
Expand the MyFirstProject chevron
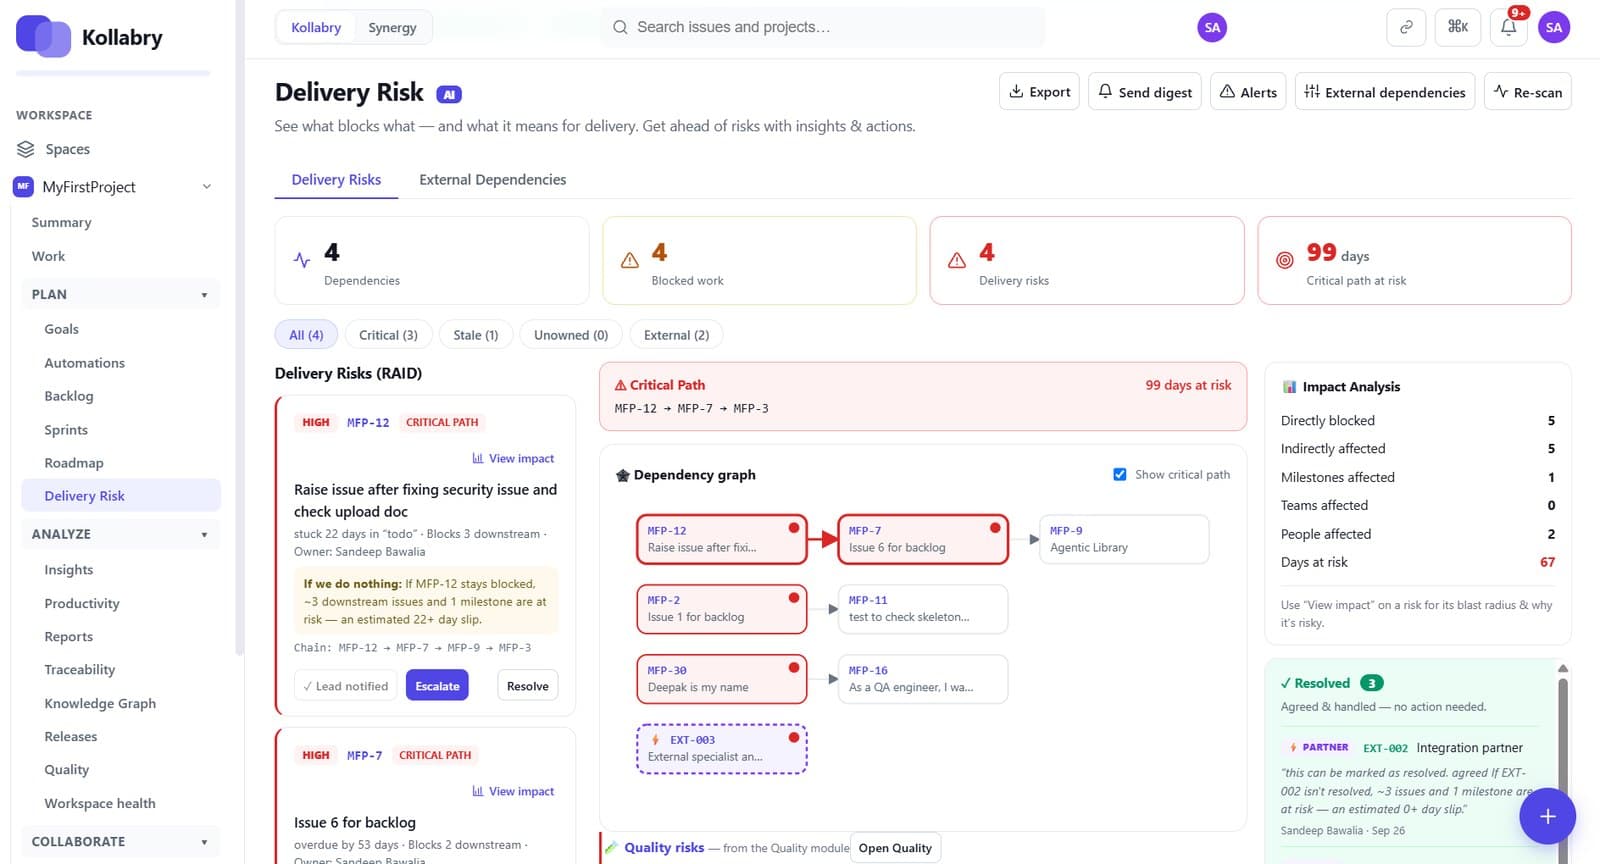tap(207, 186)
